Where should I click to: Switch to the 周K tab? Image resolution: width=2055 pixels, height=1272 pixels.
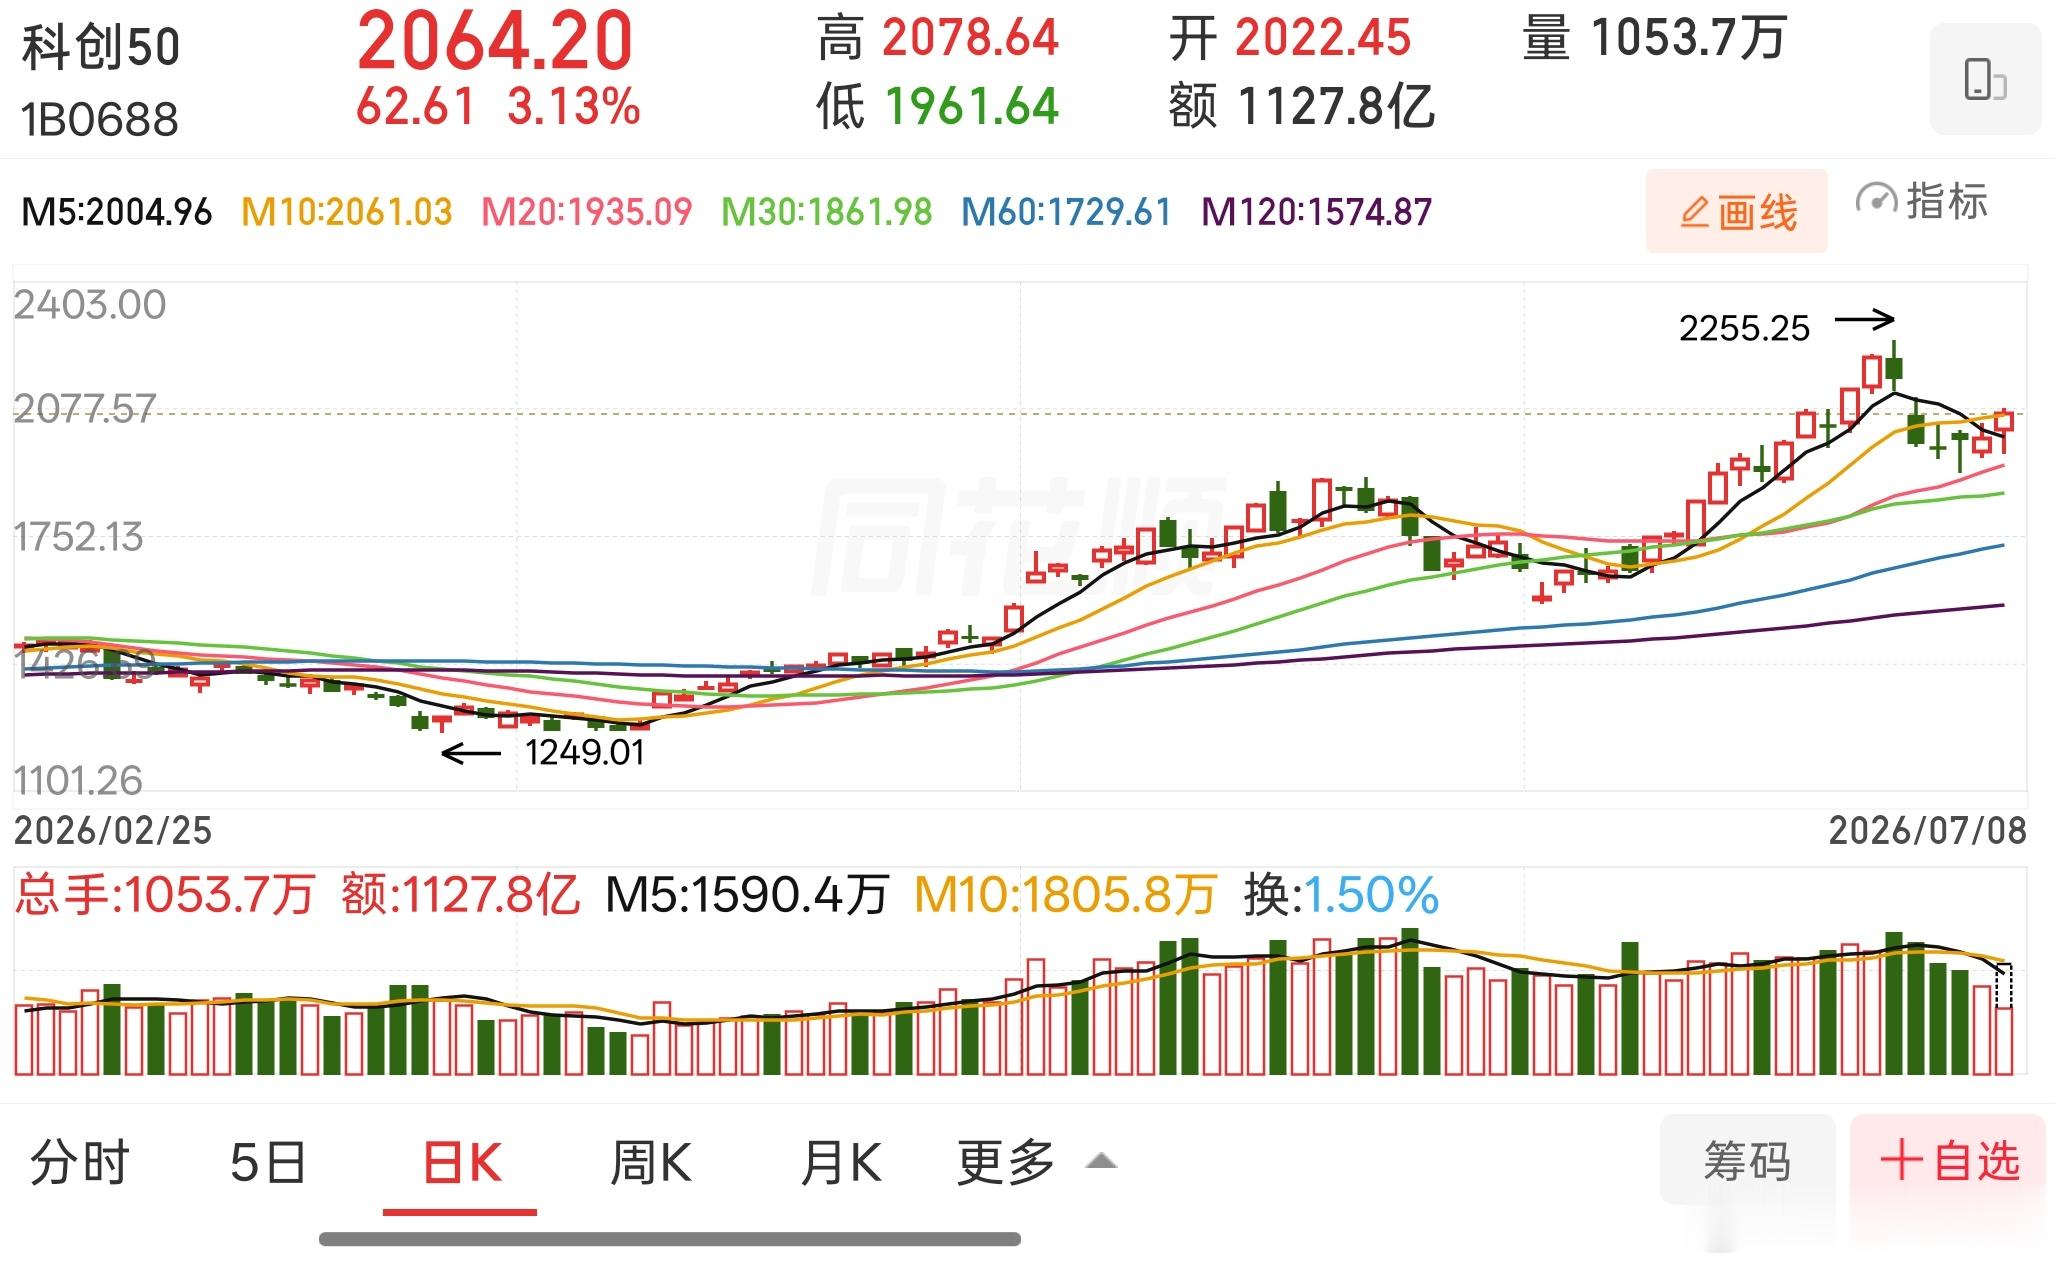click(650, 1163)
